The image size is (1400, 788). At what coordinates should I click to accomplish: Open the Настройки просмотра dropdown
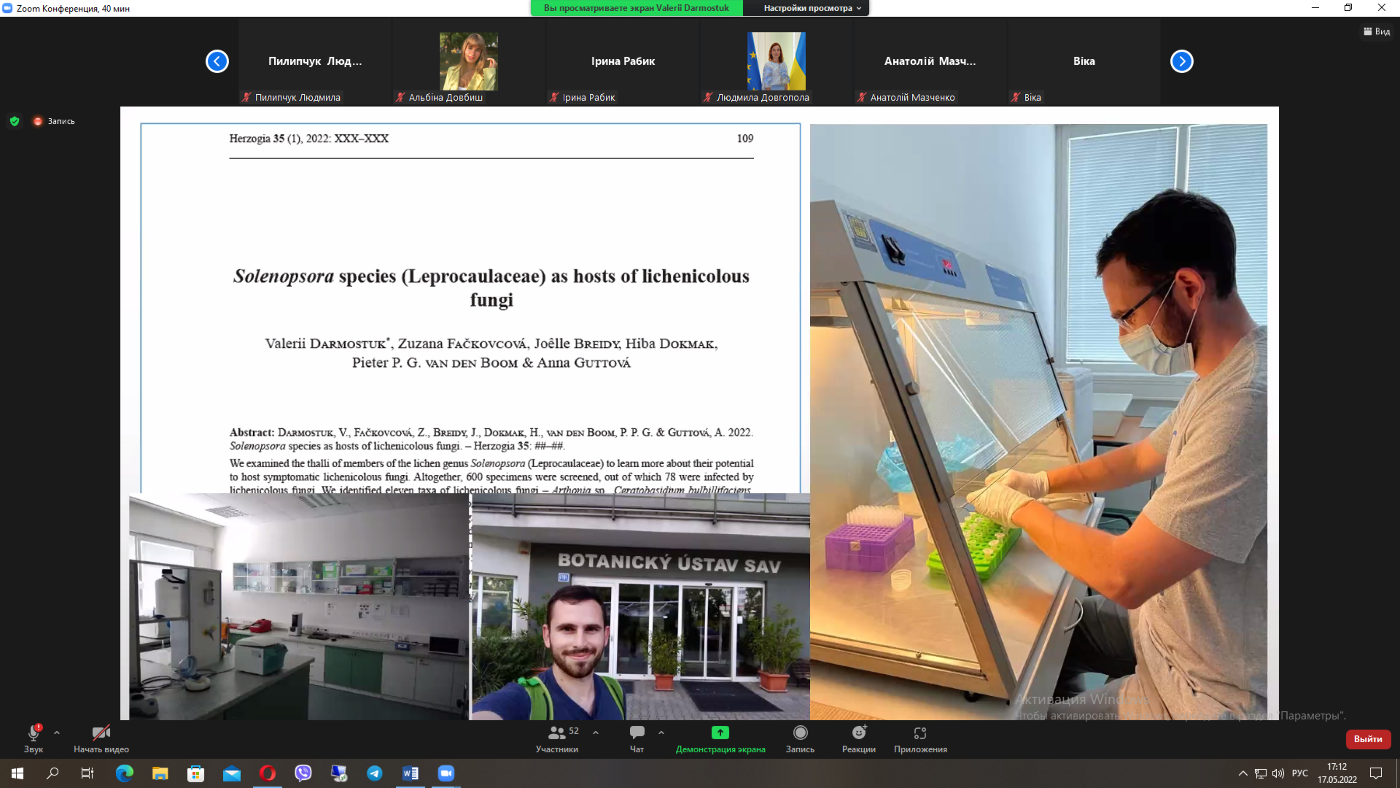click(x=812, y=8)
